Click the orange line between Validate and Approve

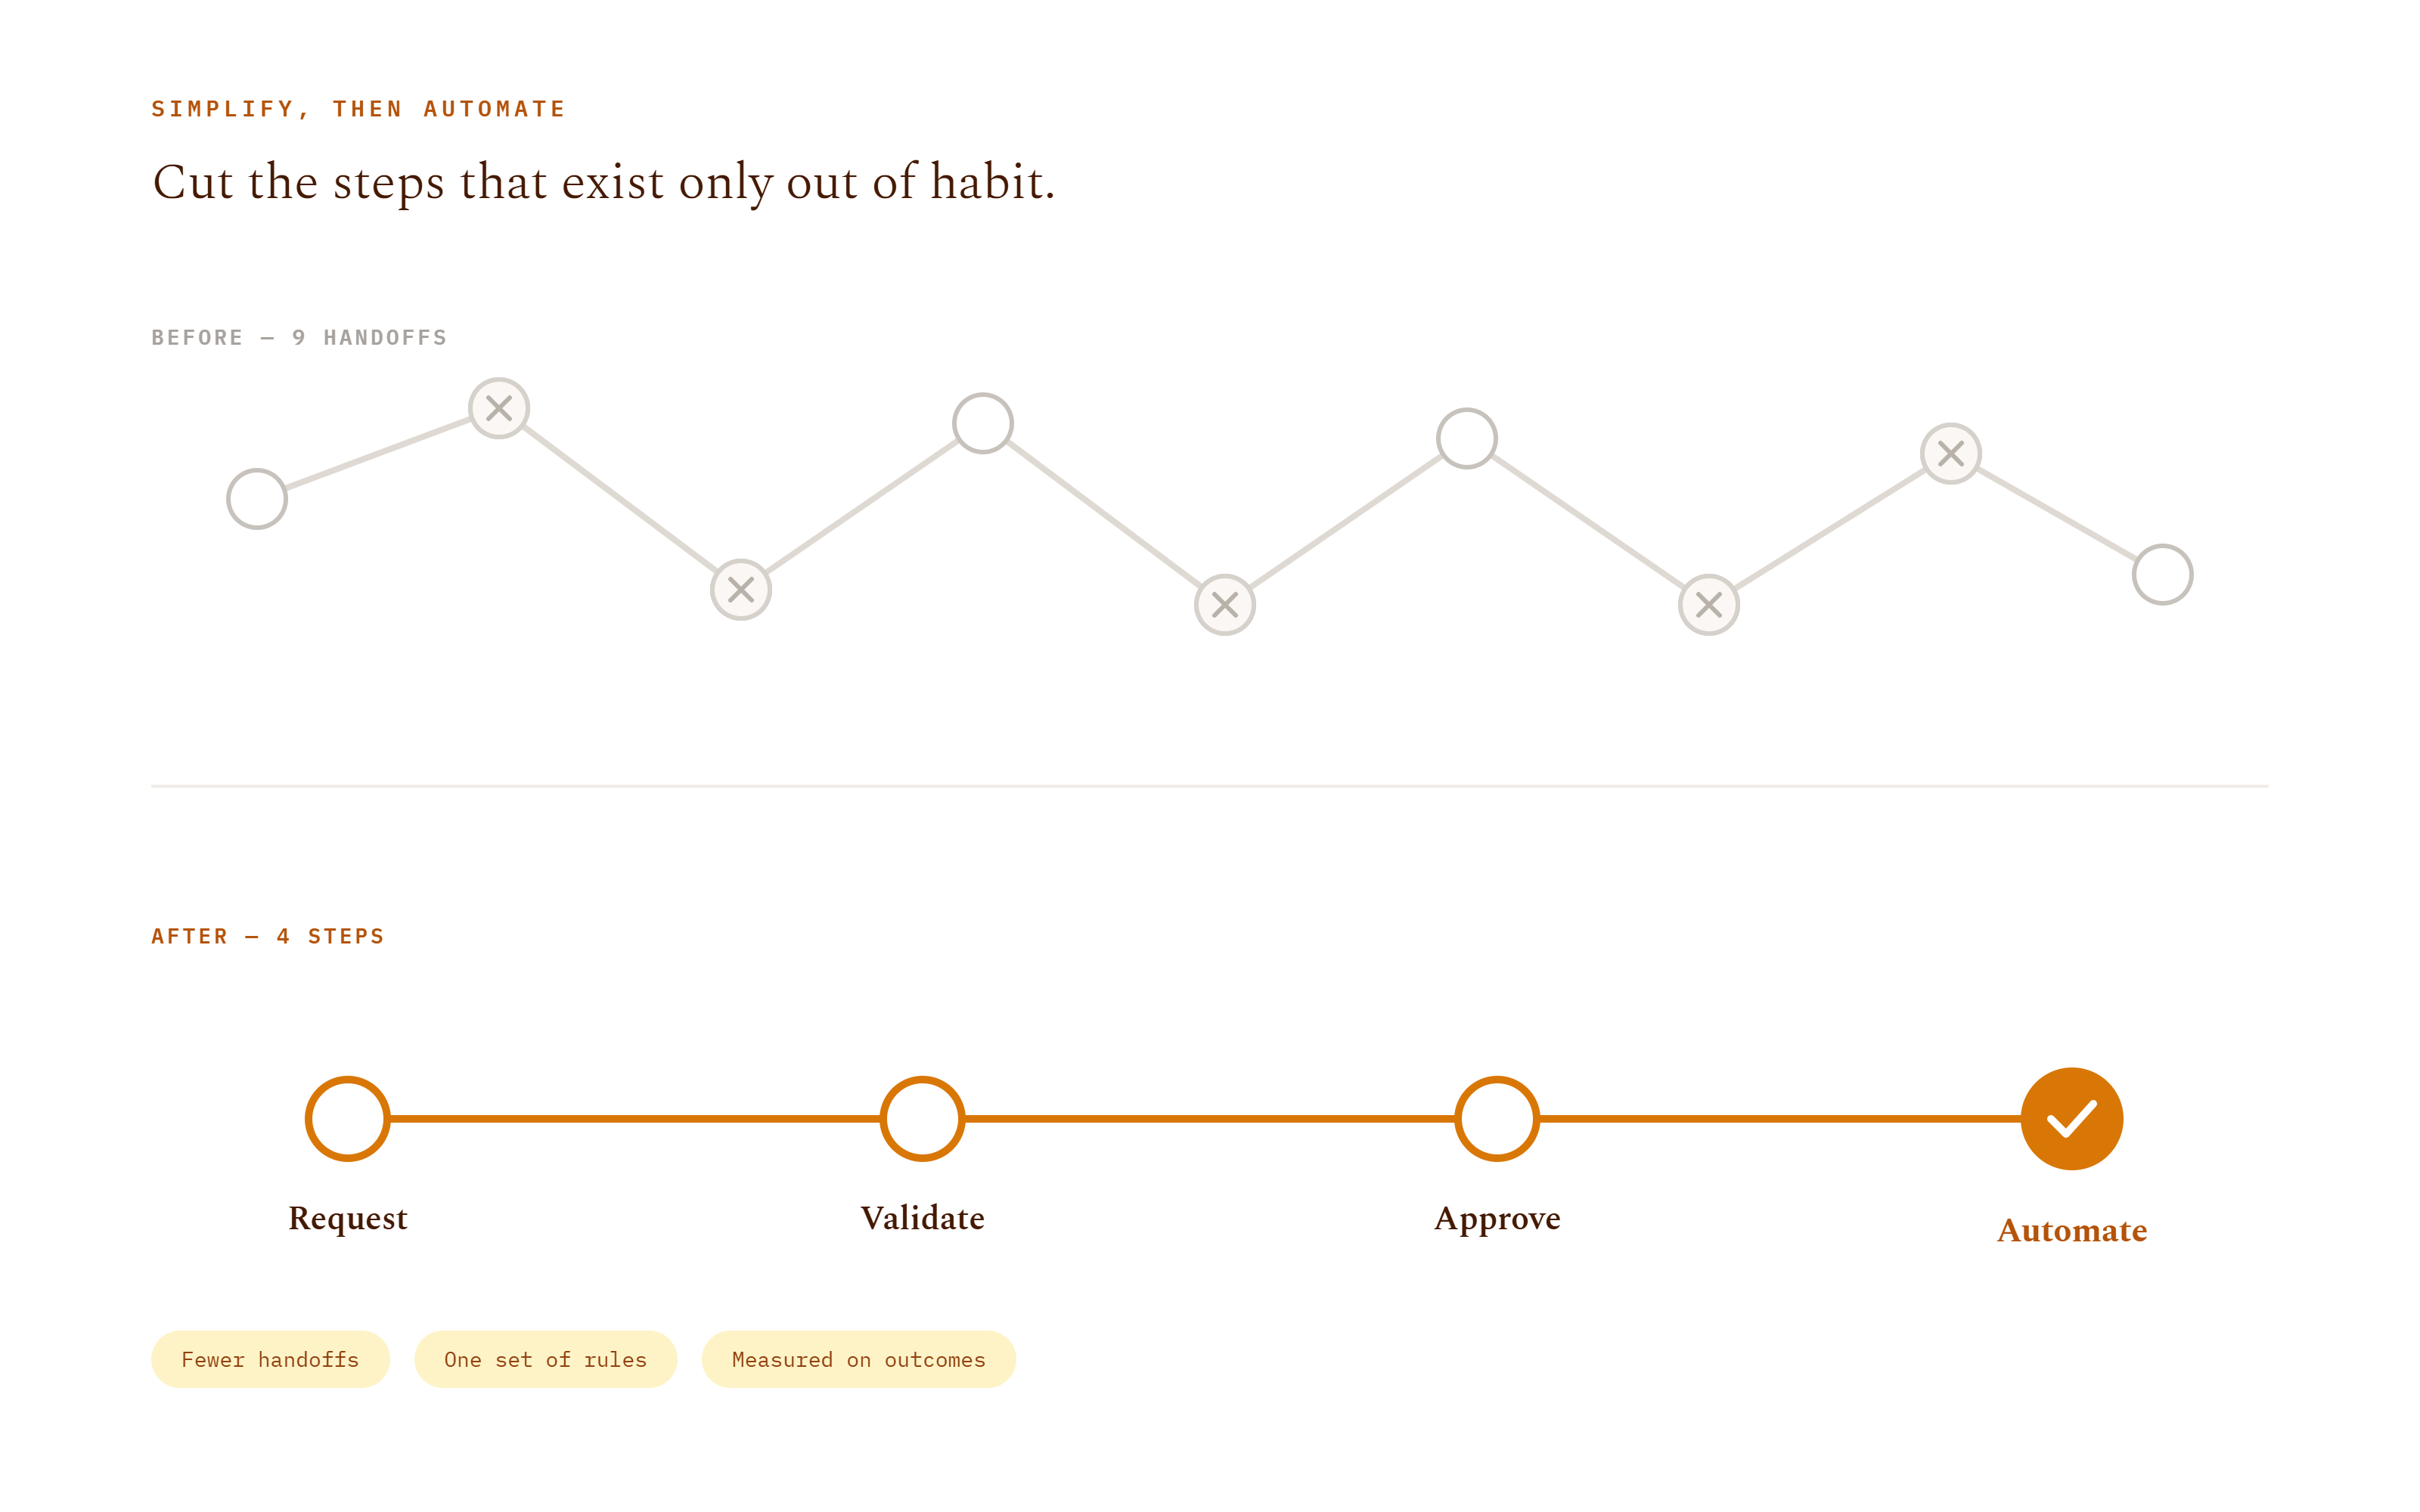pyautogui.click(x=1209, y=1119)
